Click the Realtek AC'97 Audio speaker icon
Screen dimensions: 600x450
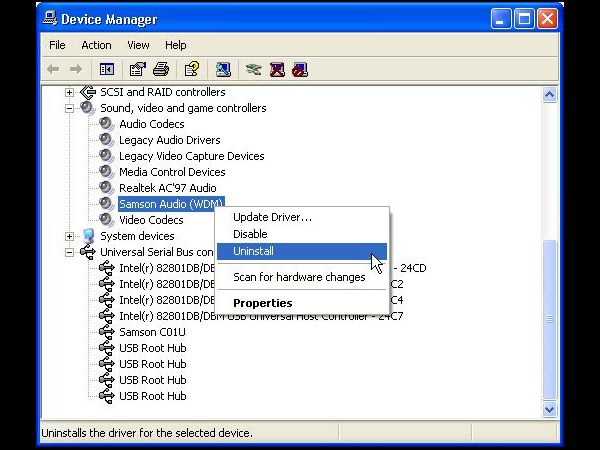(106, 188)
